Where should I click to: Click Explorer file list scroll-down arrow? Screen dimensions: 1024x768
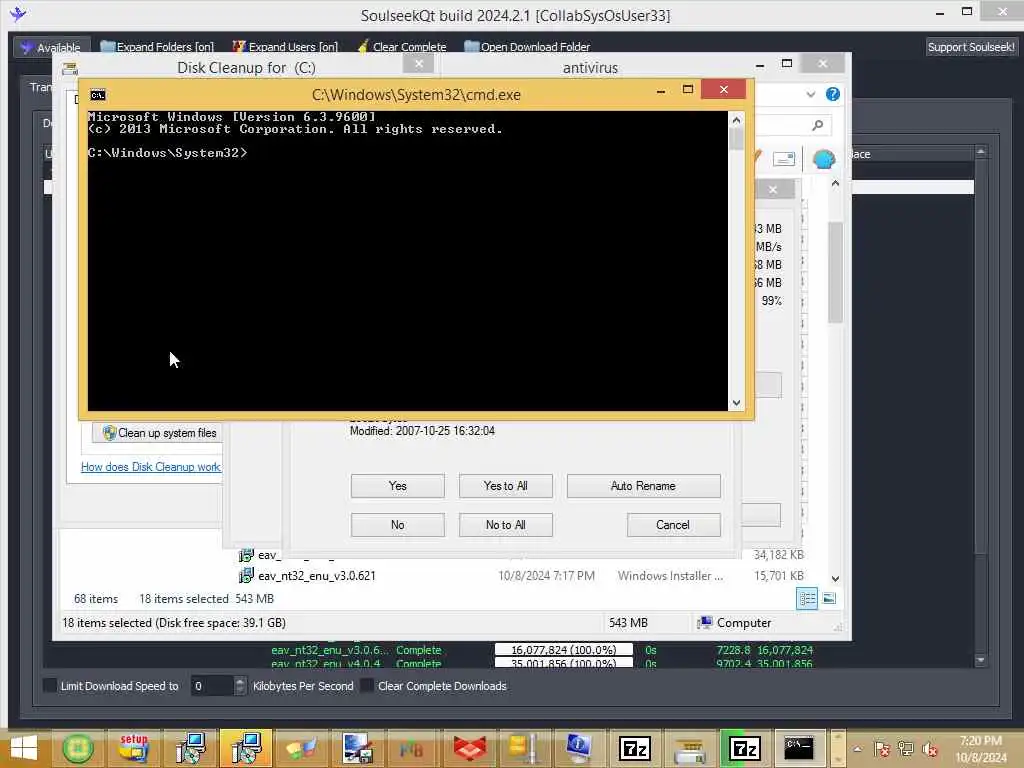click(x=835, y=579)
